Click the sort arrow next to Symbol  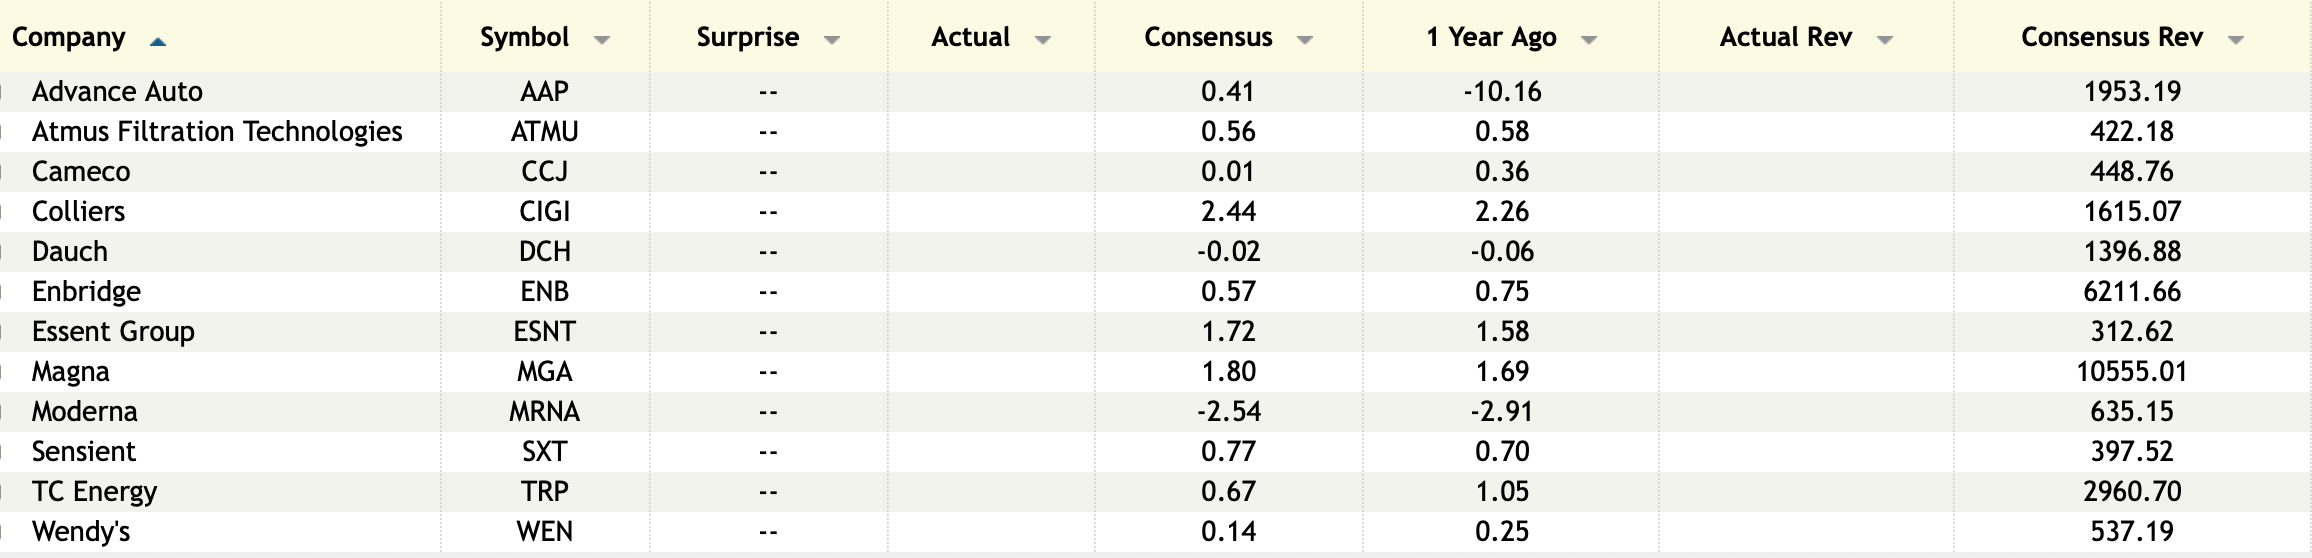click(x=601, y=41)
